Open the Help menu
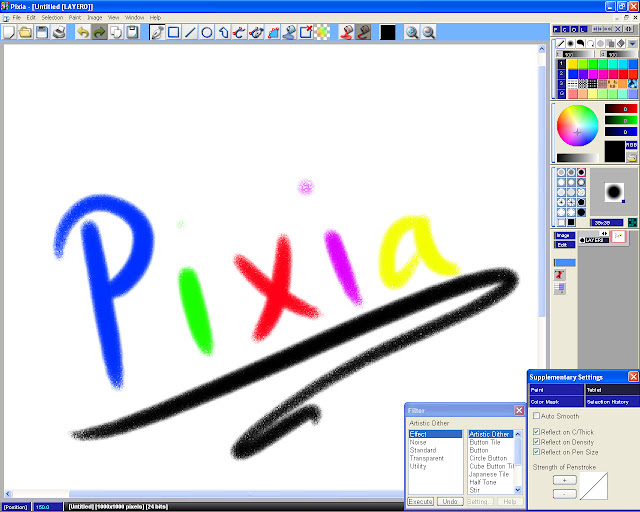 [155, 18]
